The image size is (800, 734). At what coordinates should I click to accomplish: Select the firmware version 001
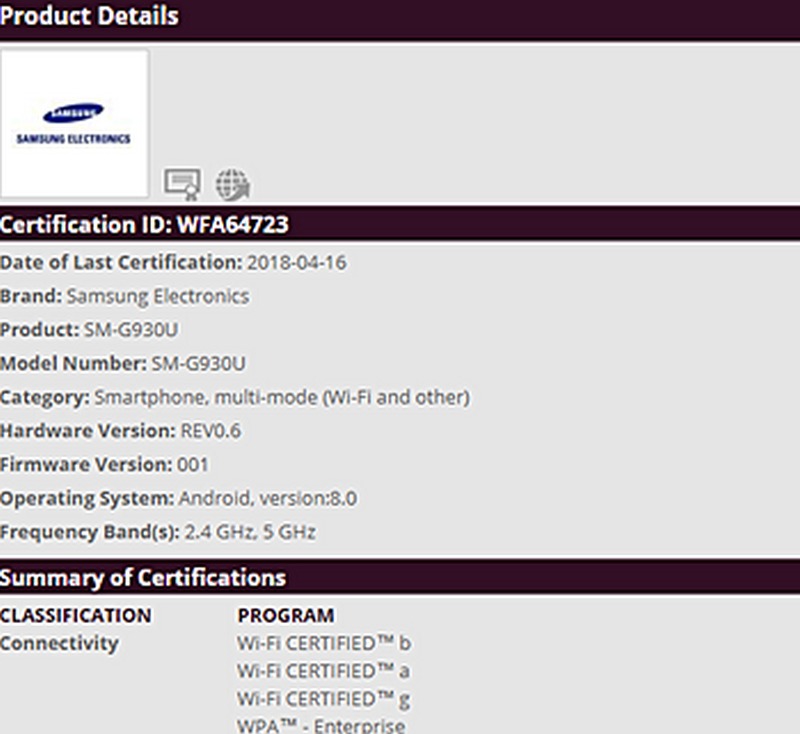coord(192,465)
